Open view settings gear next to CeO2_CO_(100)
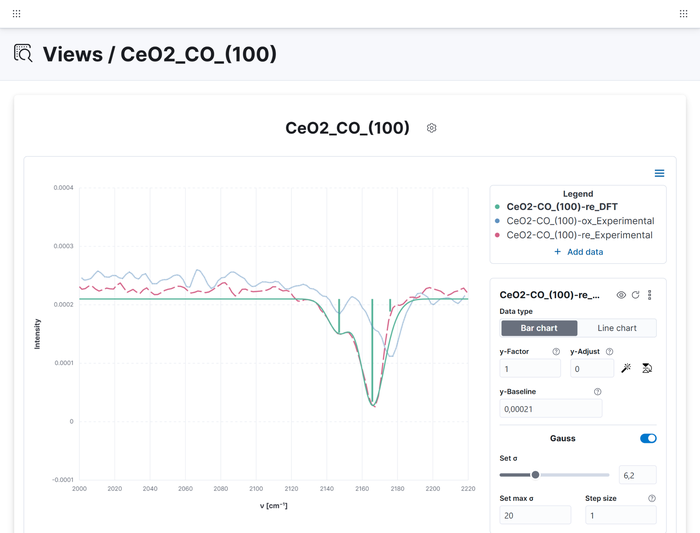 [x=431, y=128]
